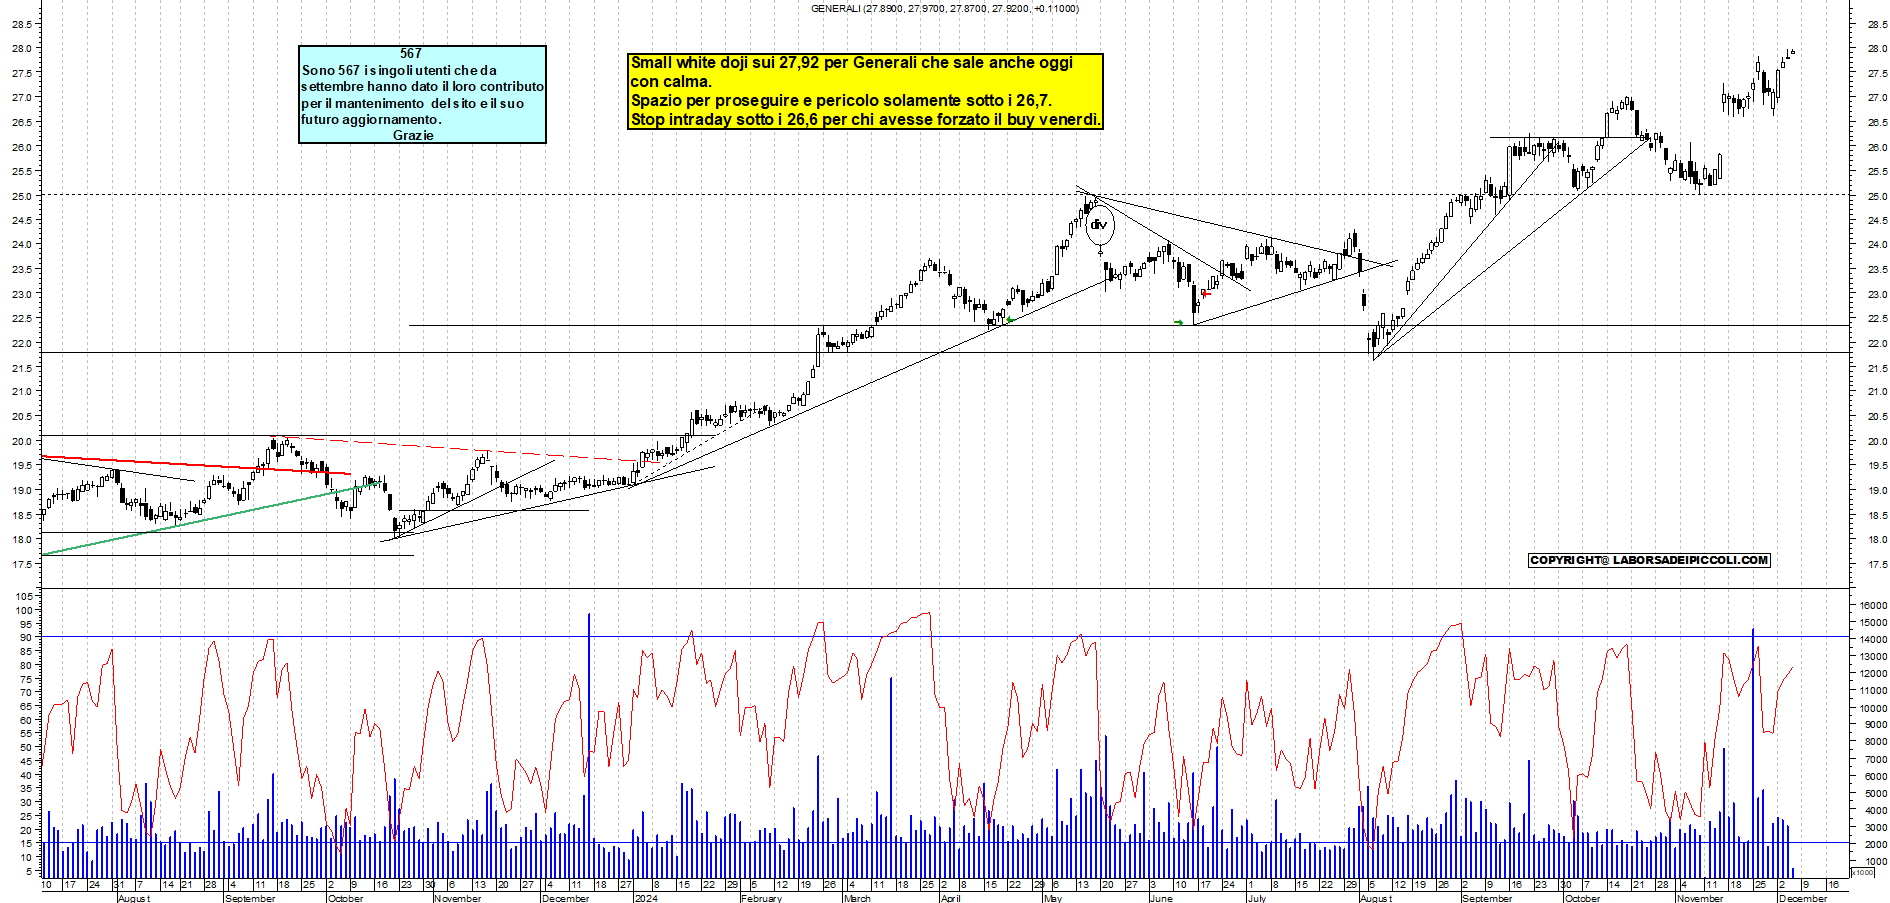The width and height of the screenshot is (1890, 903).
Task: Click the "Stop intraday sotto i 26,6" line
Action: click(x=865, y=120)
